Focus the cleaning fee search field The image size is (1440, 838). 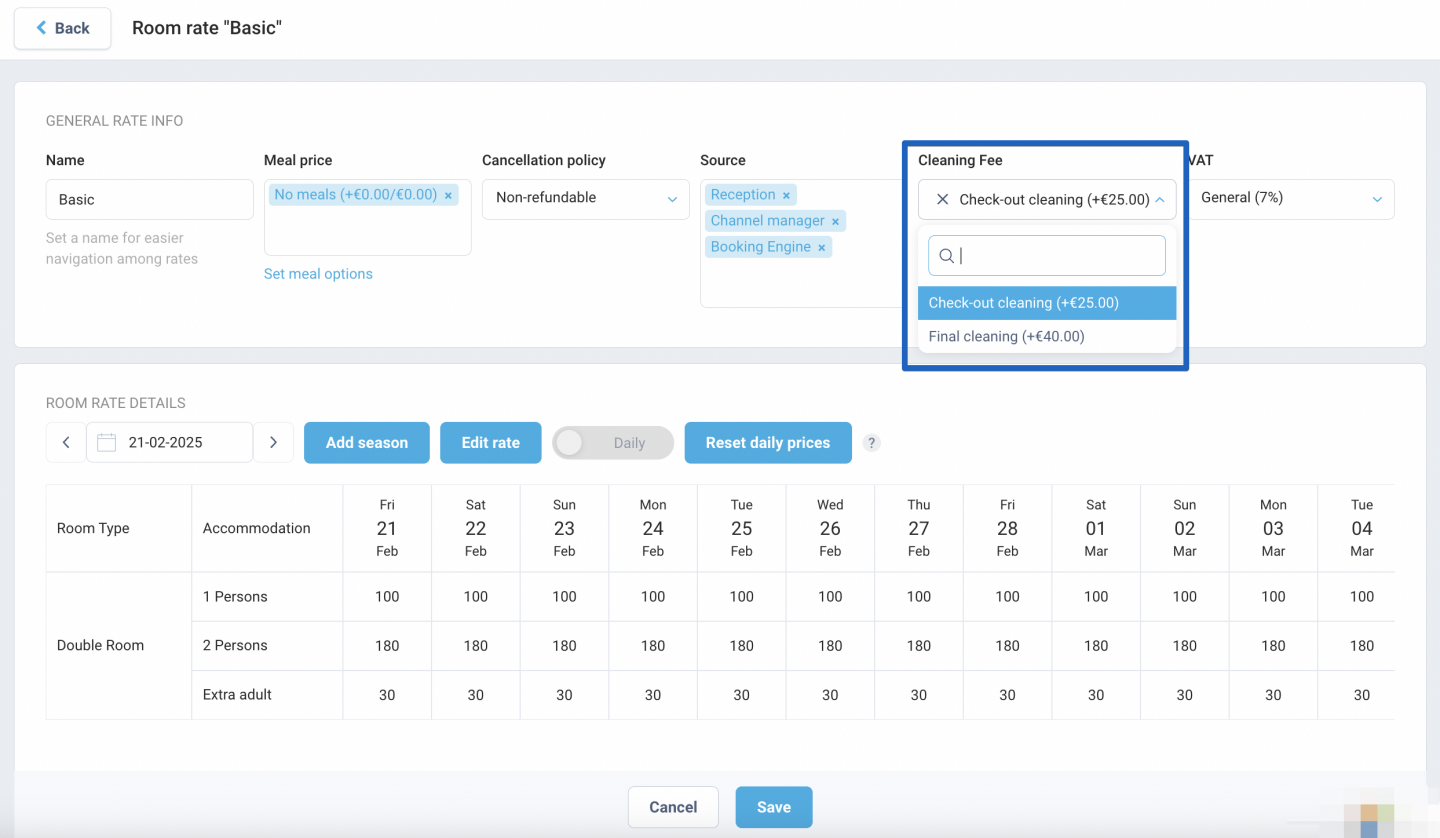[1047, 256]
